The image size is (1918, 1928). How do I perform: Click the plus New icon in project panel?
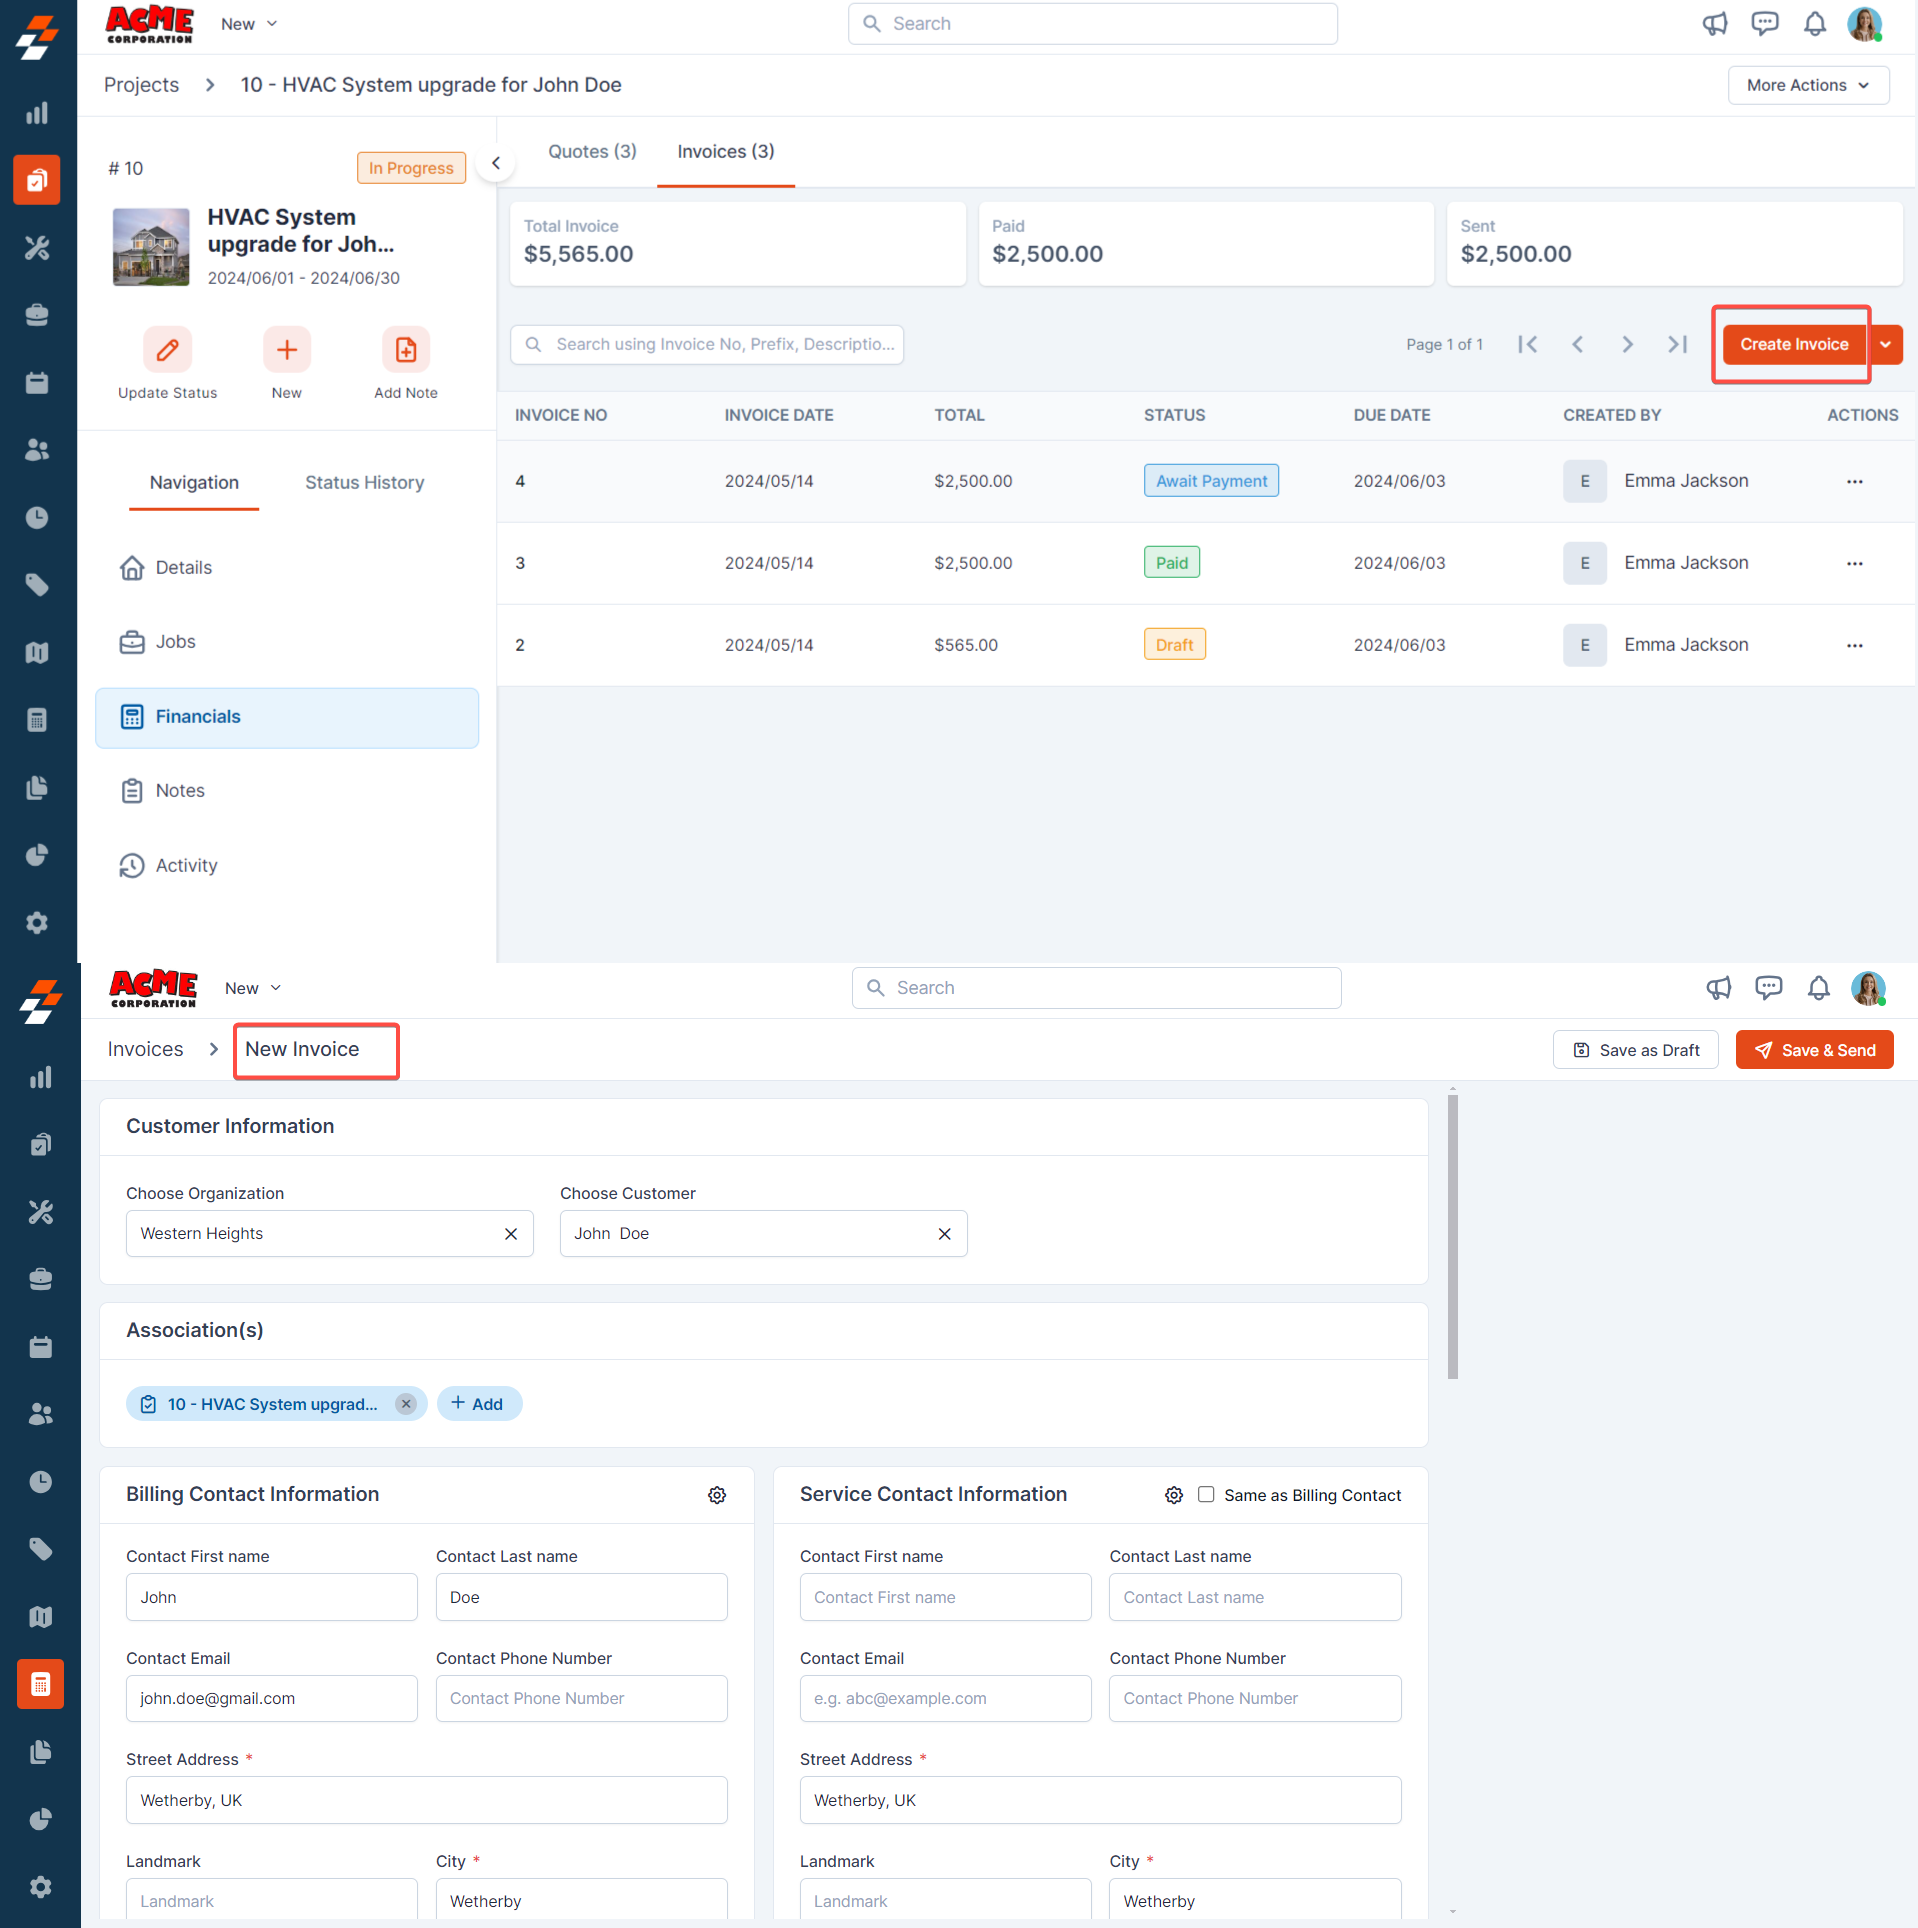[x=286, y=350]
